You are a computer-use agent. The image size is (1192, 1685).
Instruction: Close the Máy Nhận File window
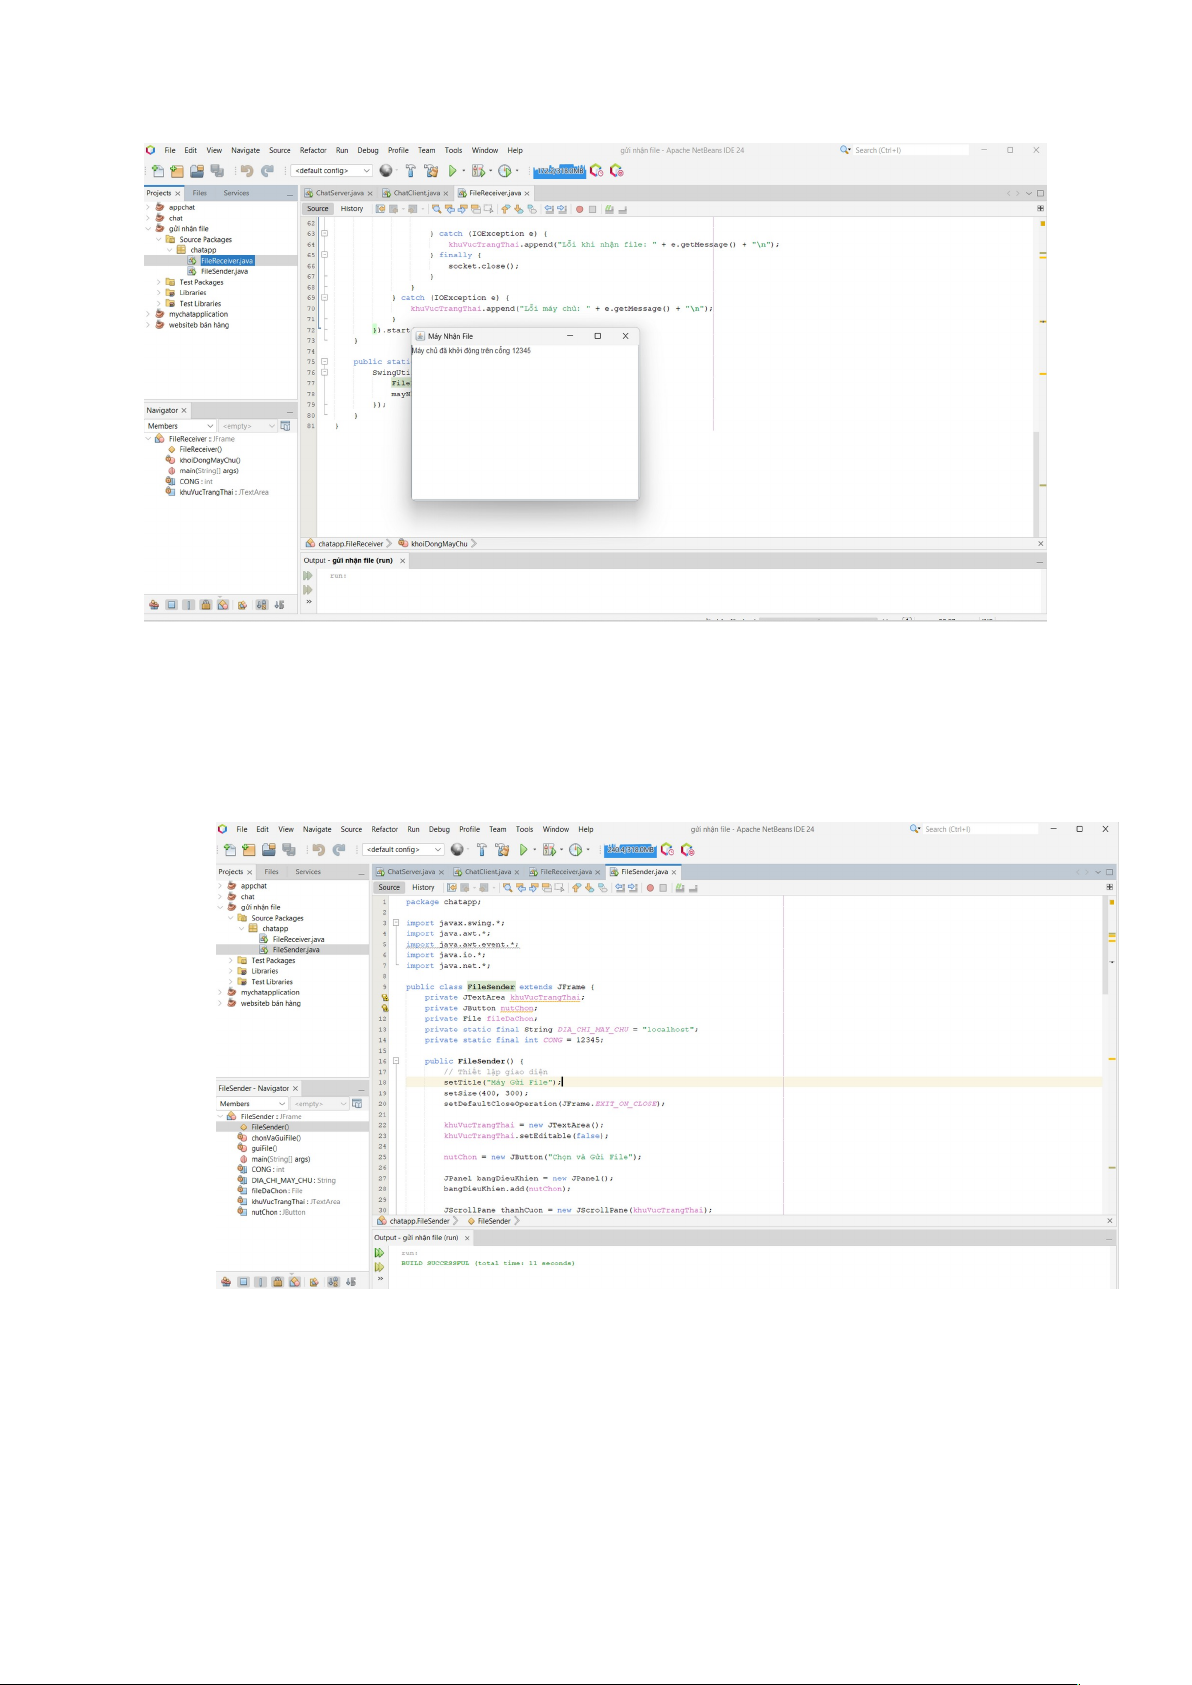point(625,336)
